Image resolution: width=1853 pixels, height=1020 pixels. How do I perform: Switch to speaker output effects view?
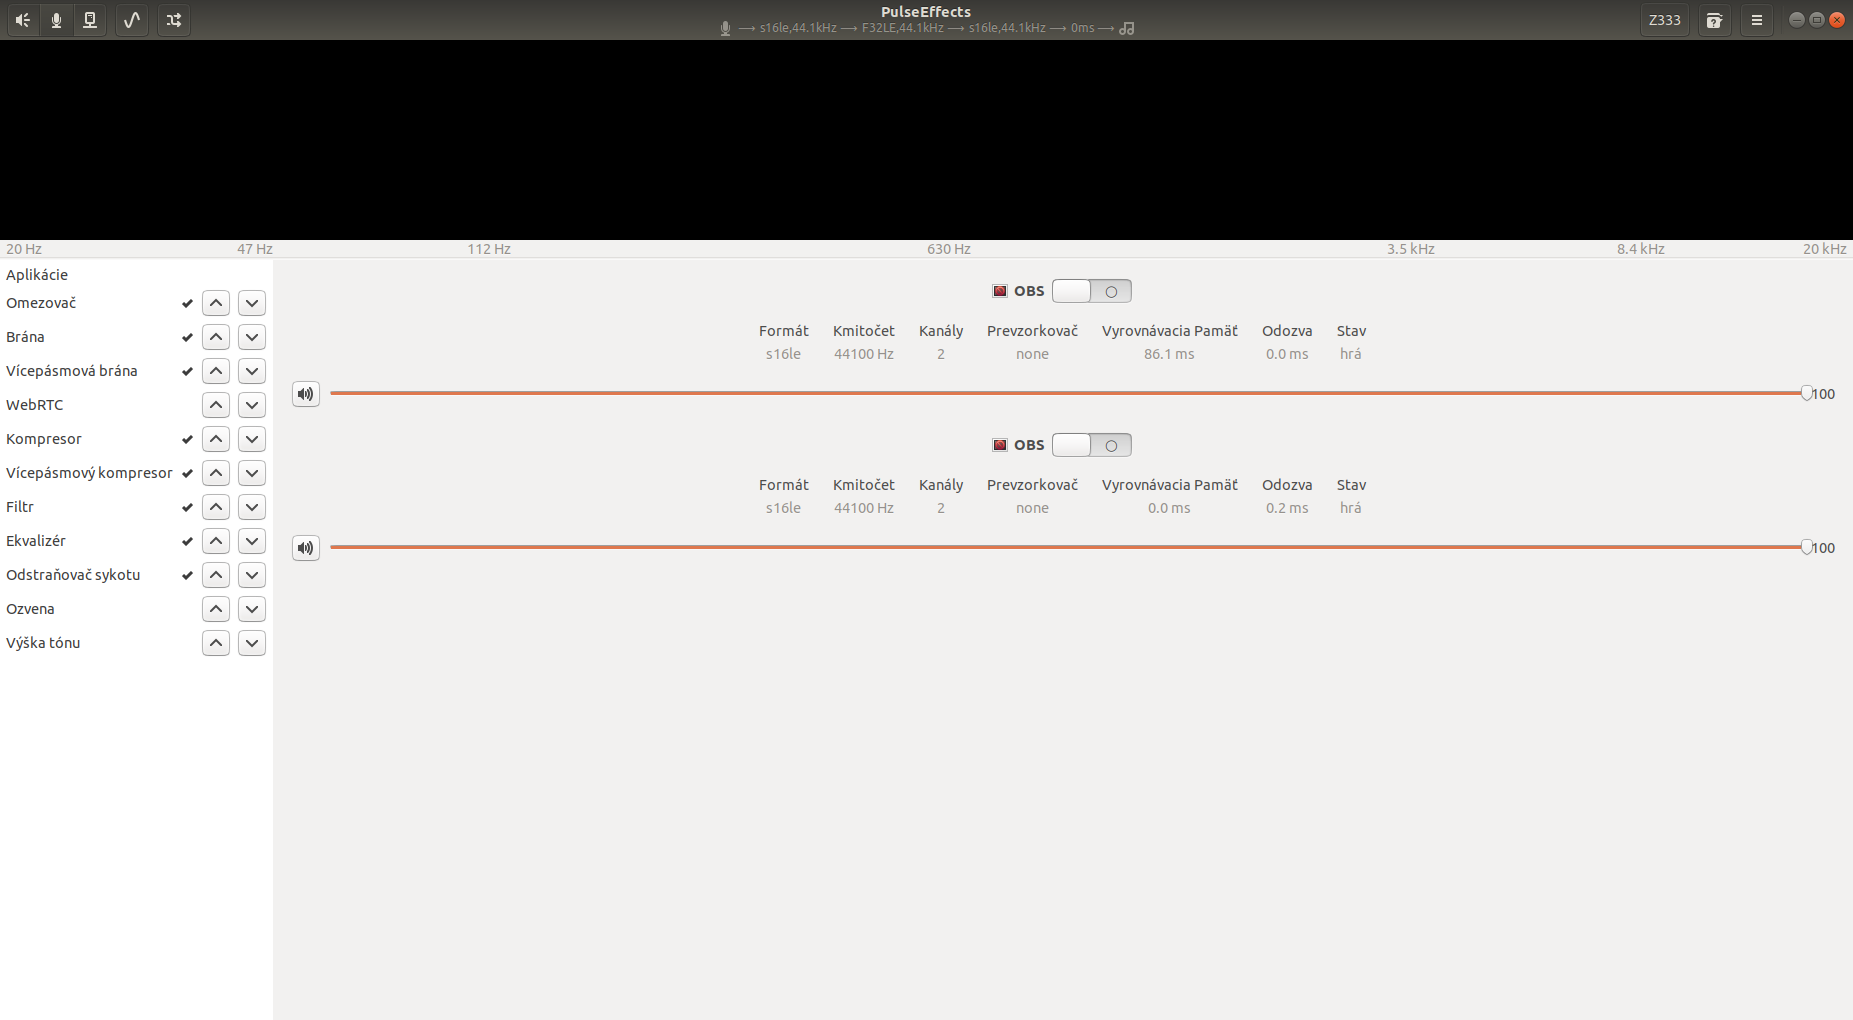[23, 20]
